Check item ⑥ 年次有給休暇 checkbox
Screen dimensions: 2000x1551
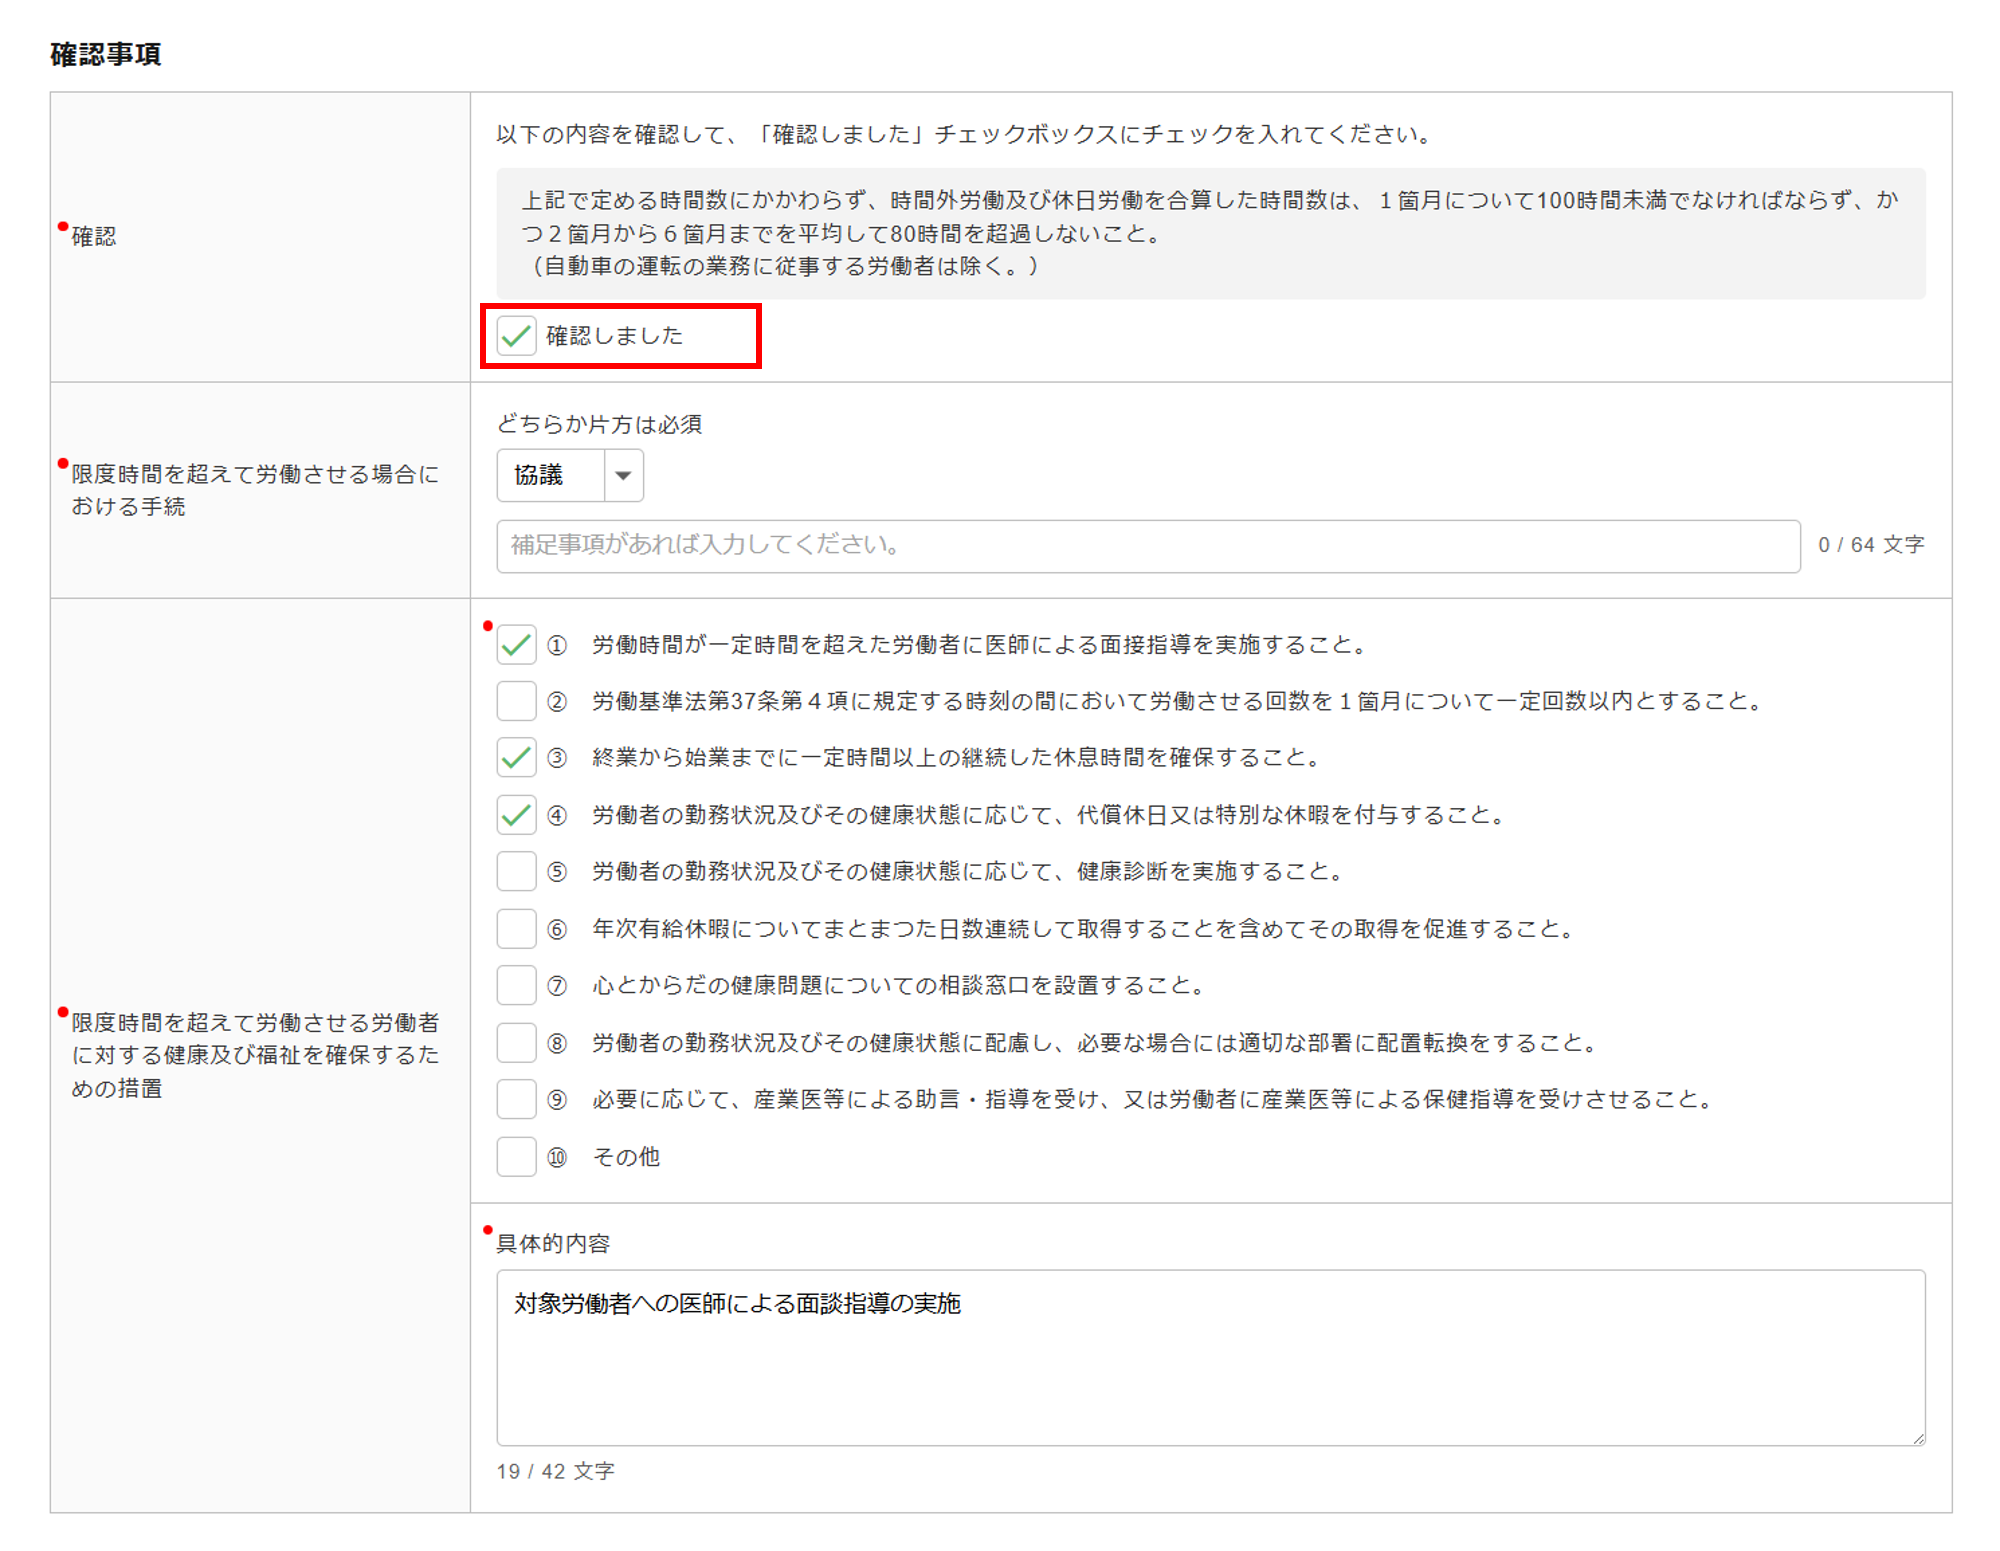[516, 929]
